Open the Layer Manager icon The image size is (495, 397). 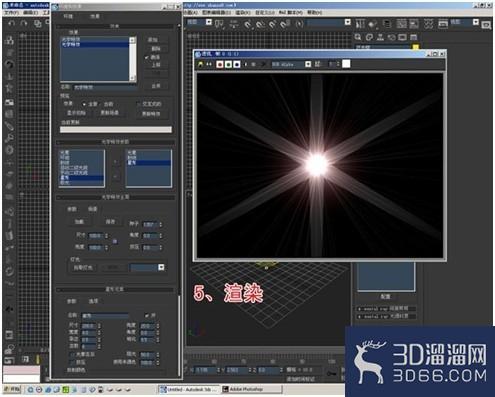(387, 24)
